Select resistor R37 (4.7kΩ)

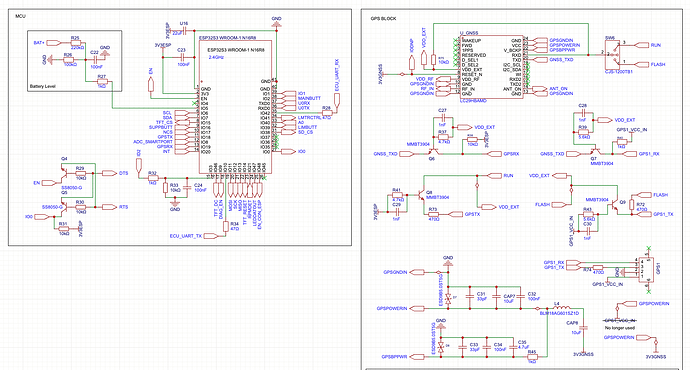tap(443, 137)
